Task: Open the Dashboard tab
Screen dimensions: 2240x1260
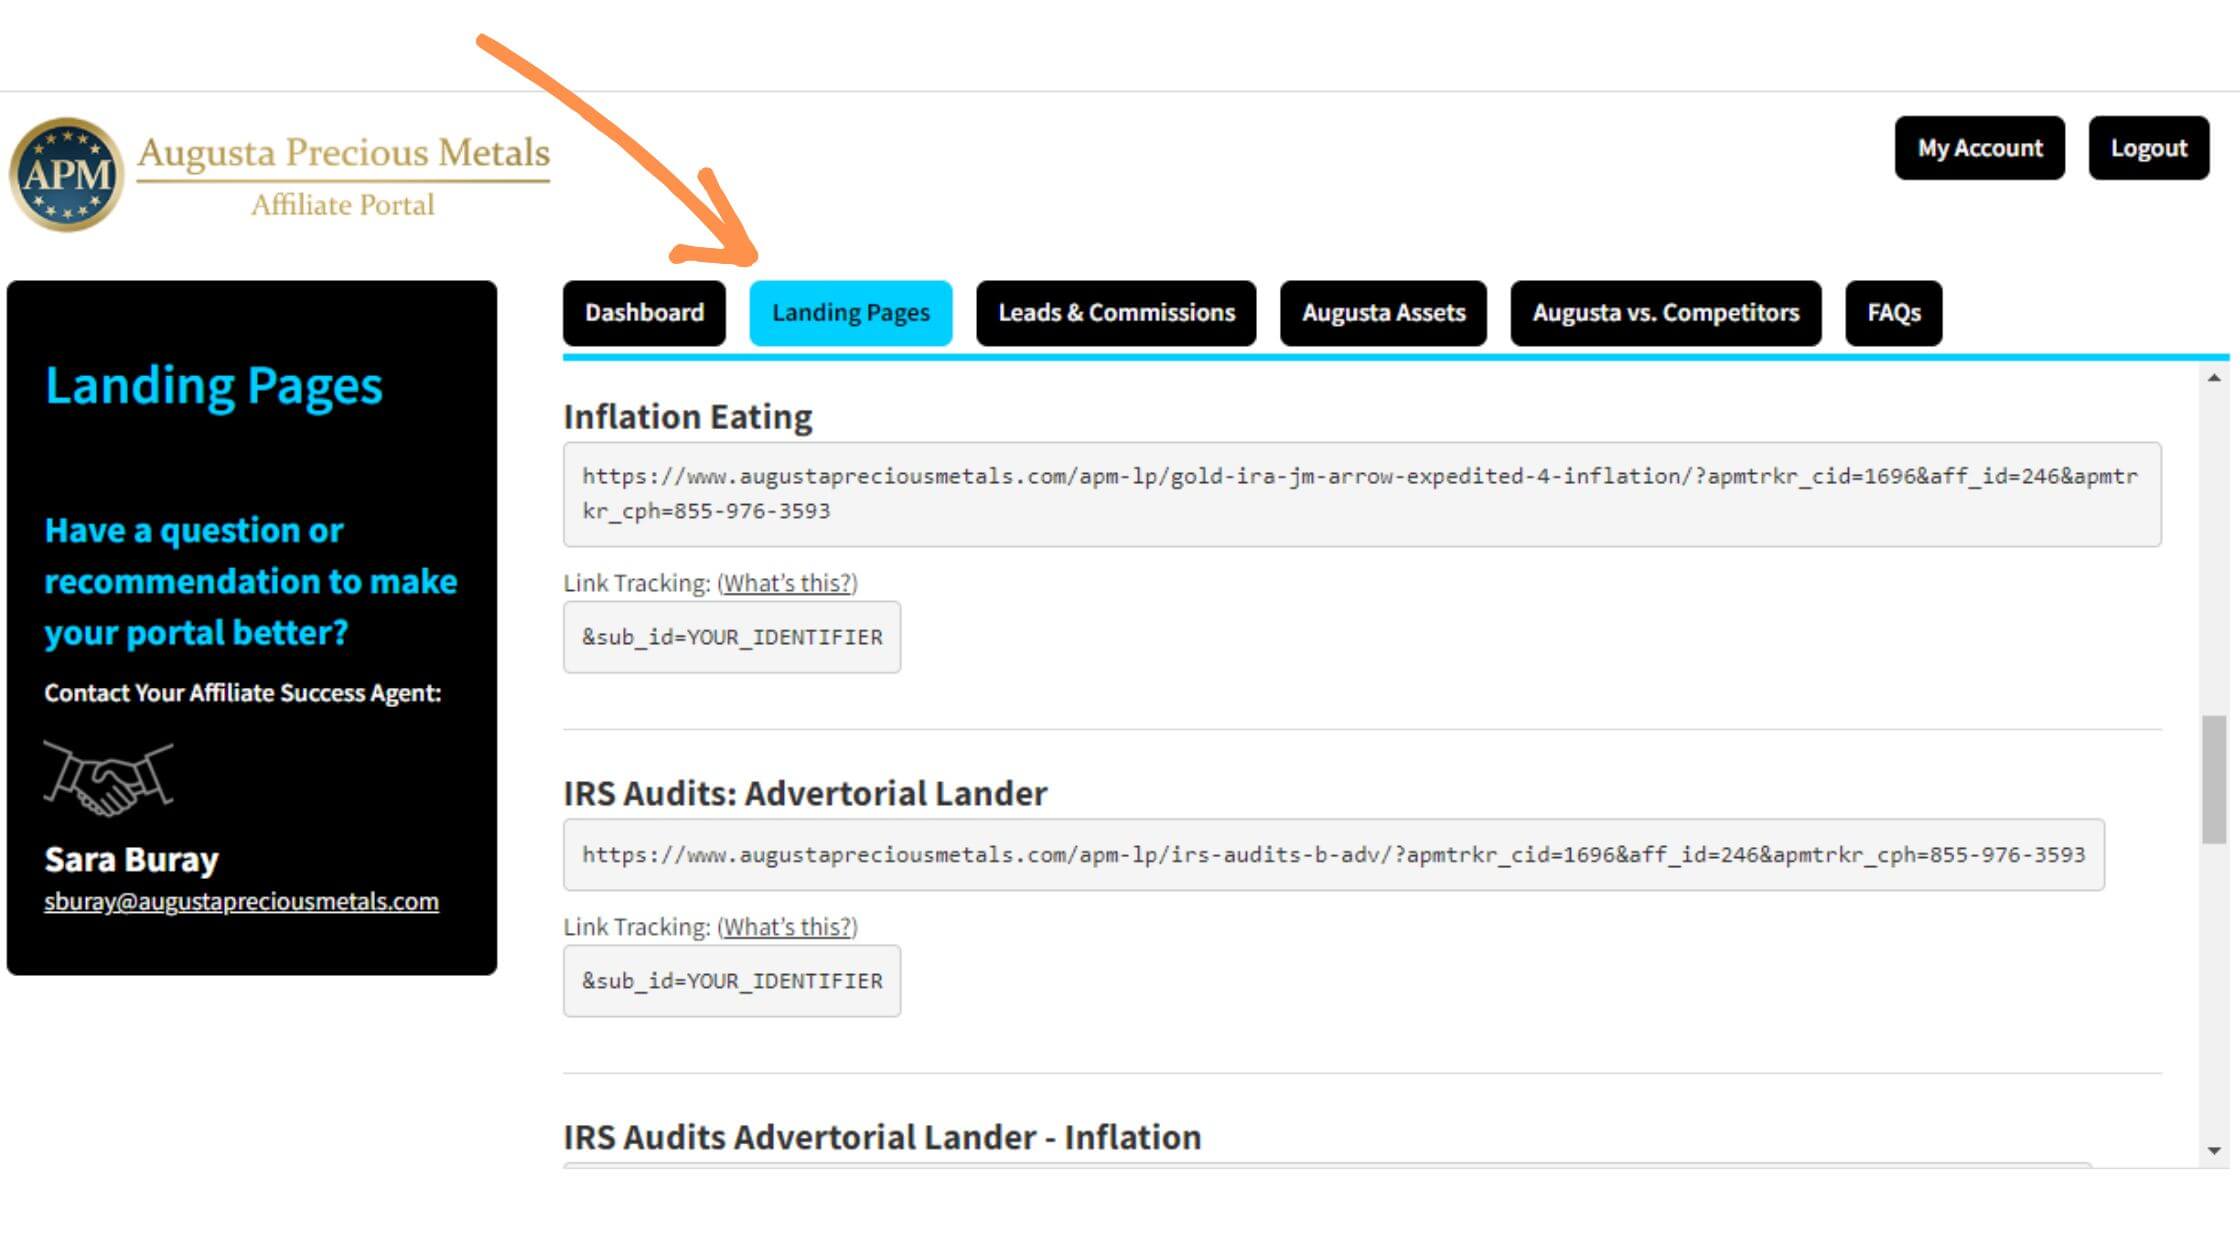Action: [644, 313]
